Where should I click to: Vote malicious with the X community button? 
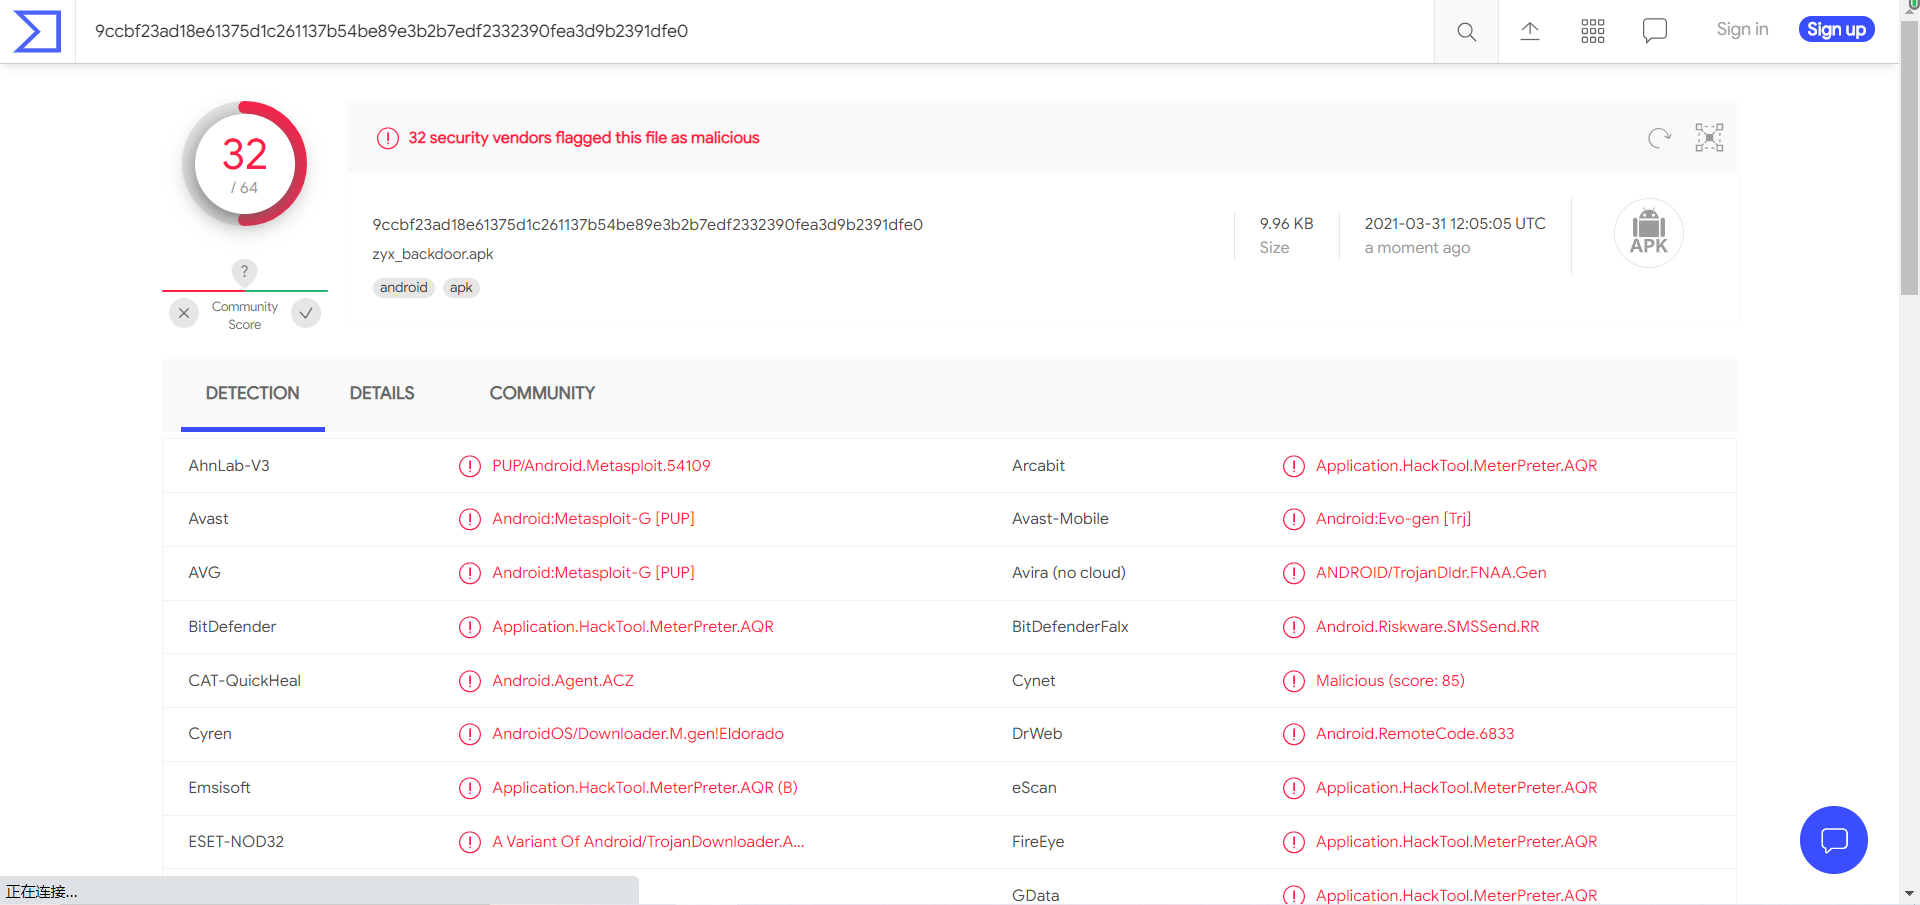click(x=184, y=313)
